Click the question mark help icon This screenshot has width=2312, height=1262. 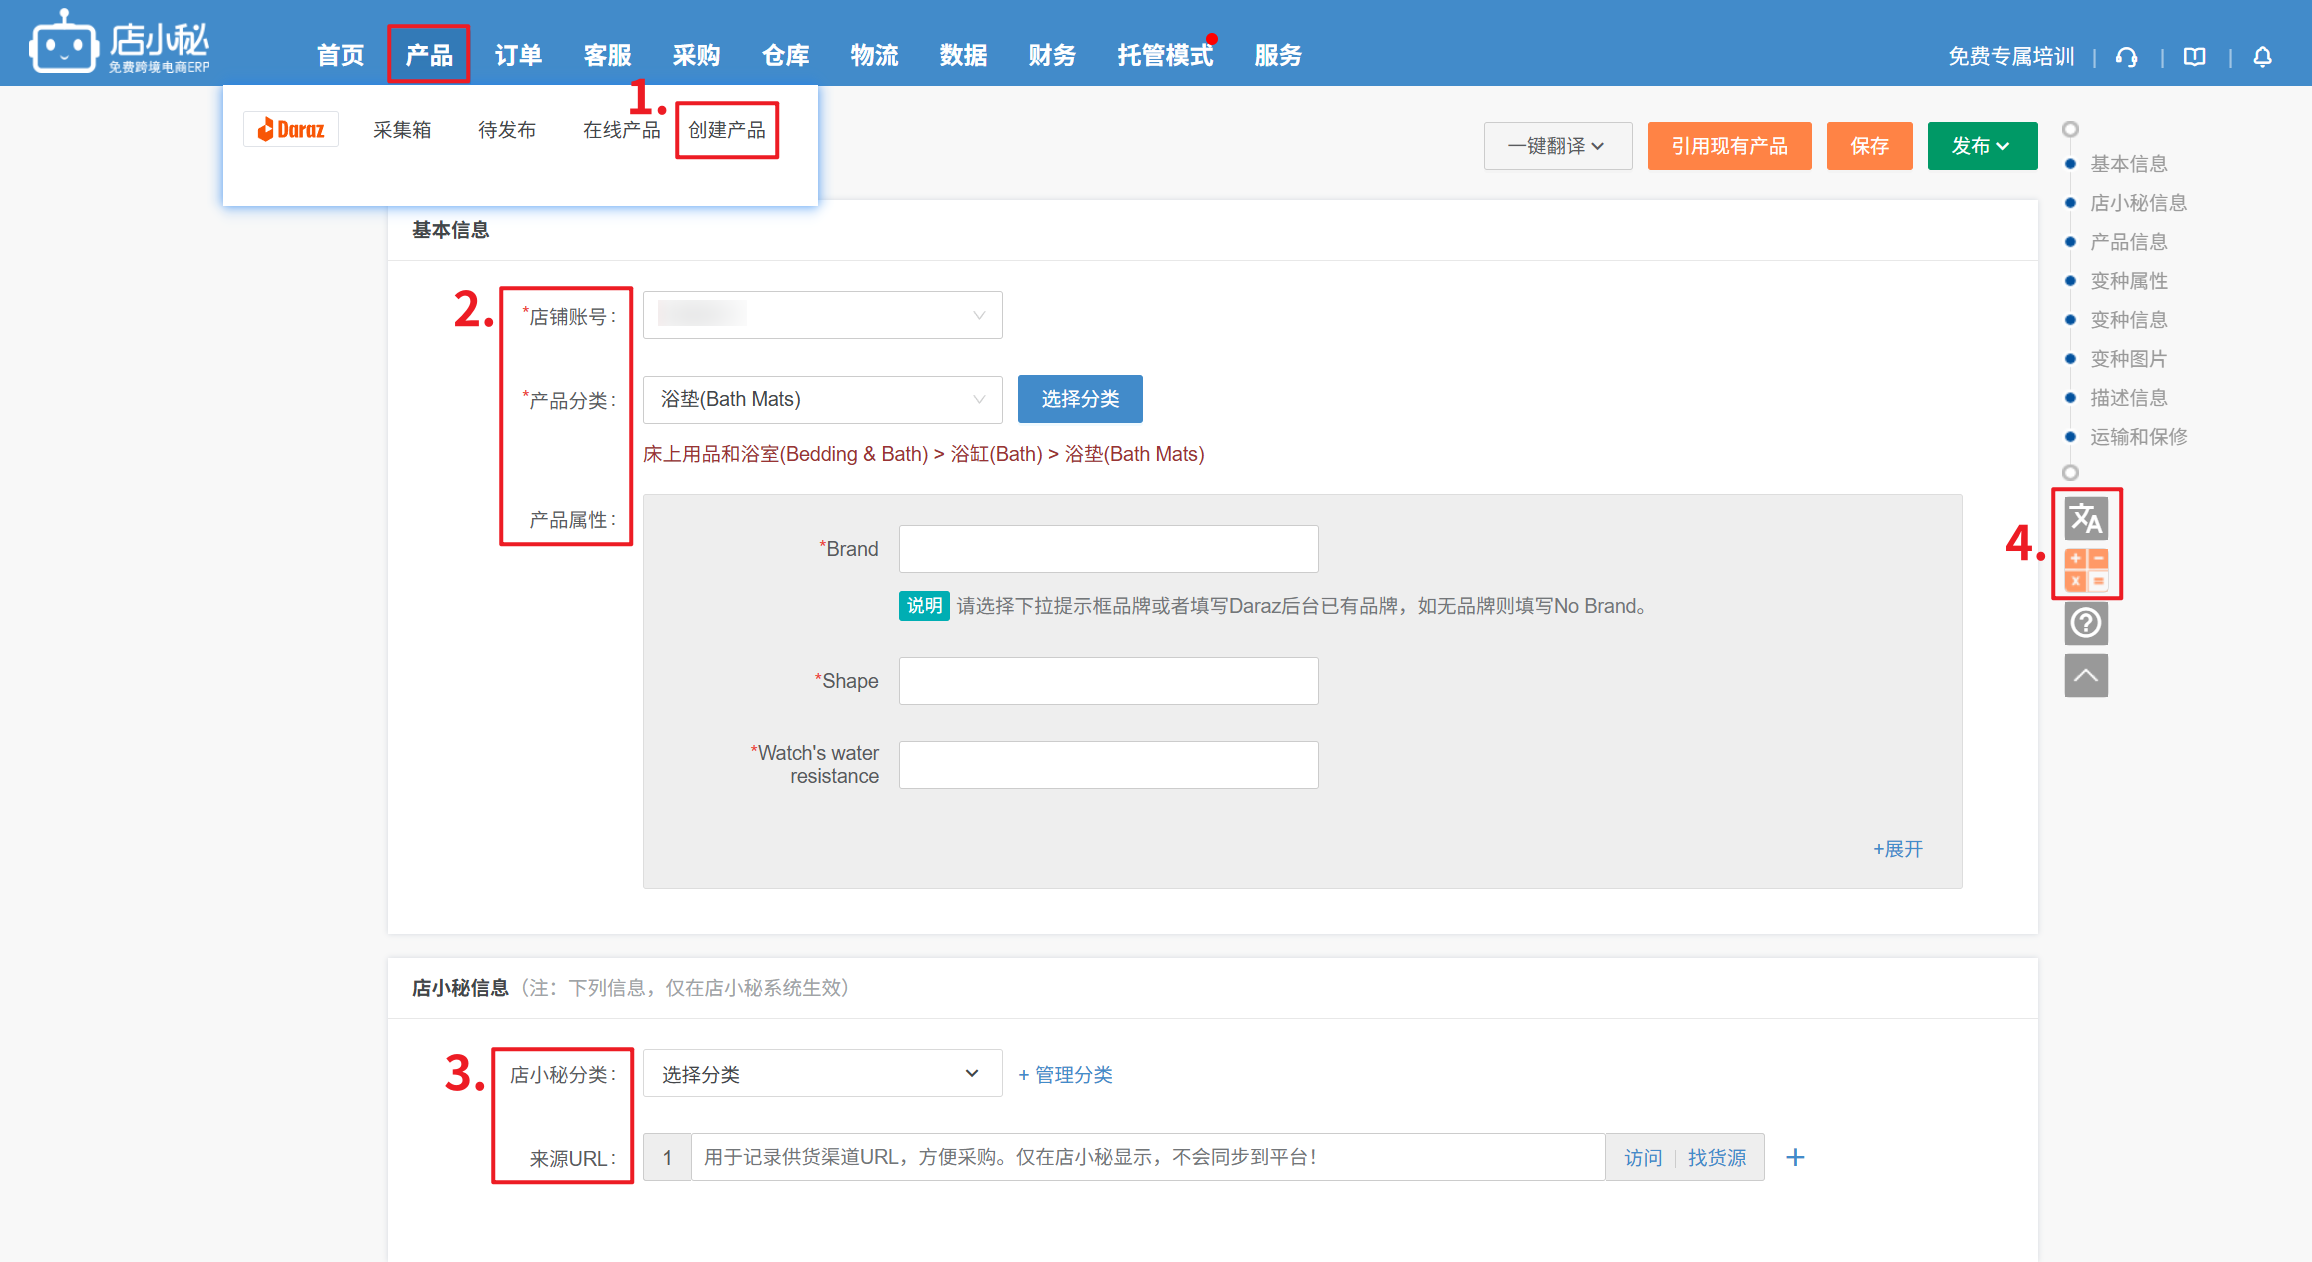click(x=2086, y=623)
